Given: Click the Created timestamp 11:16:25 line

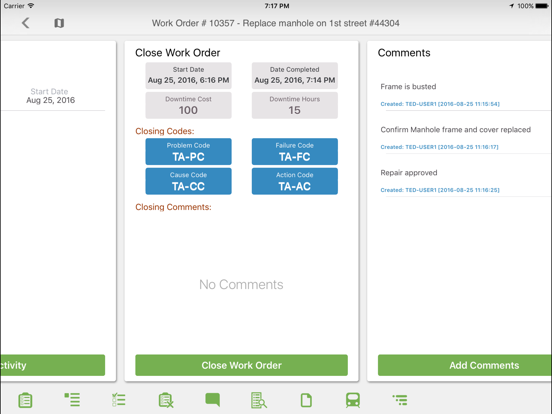Looking at the screenshot, I should (x=440, y=190).
